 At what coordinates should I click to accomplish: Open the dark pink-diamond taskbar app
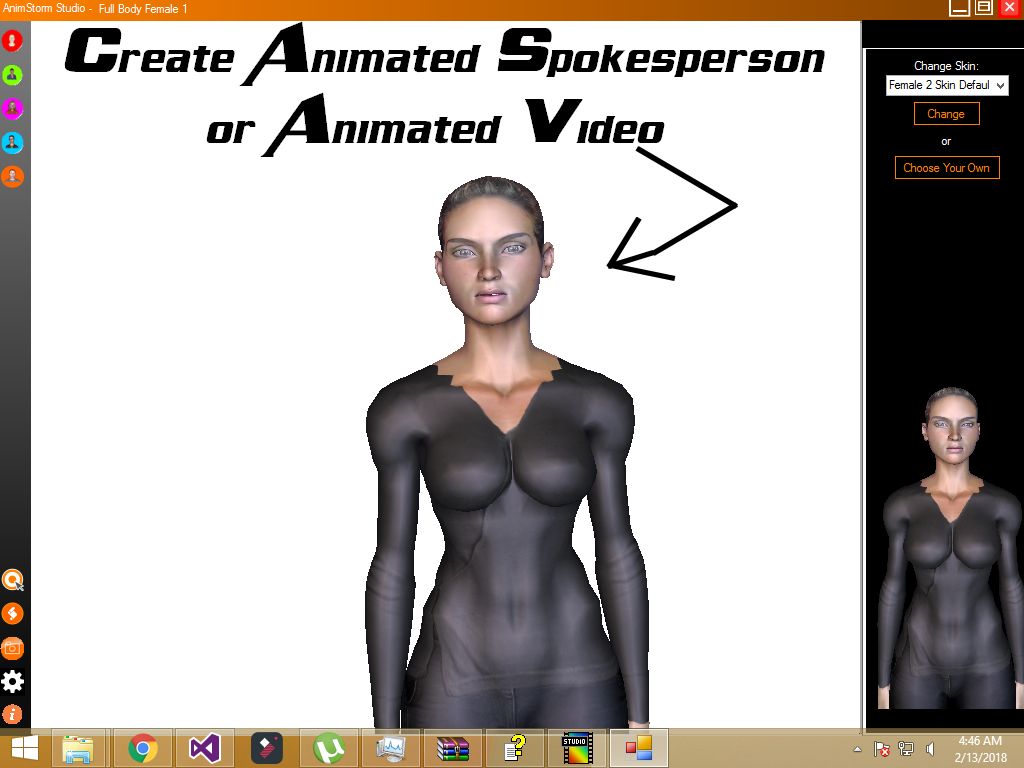pyautogui.click(x=267, y=748)
